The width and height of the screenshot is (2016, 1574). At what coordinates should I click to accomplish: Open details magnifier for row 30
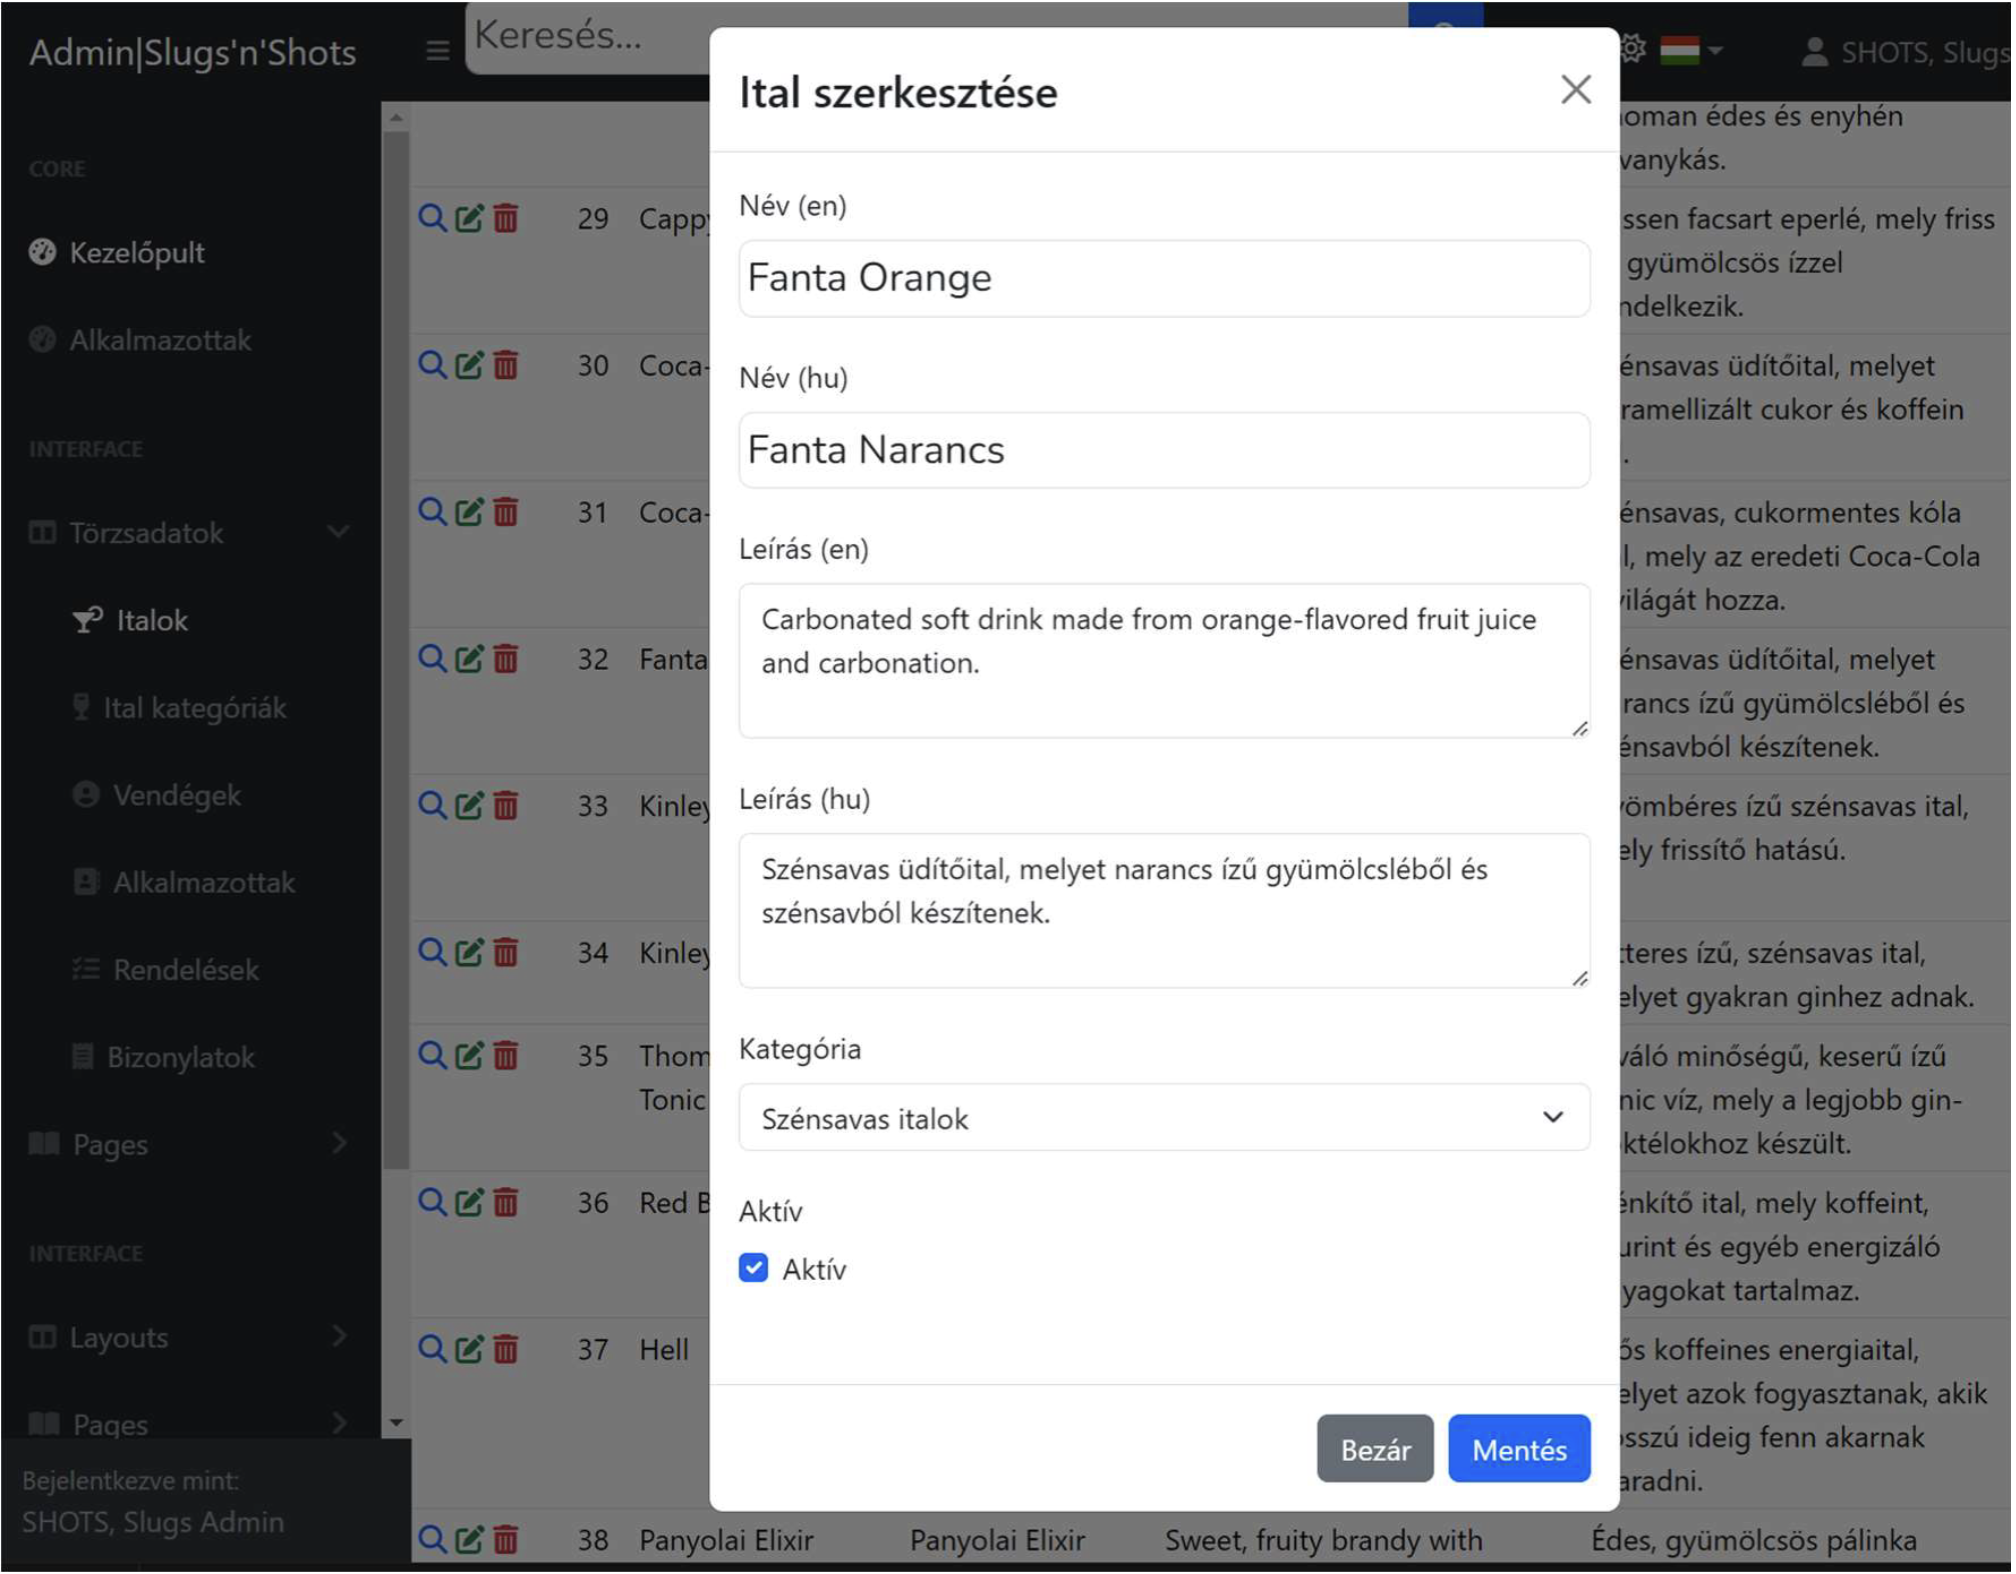click(x=432, y=364)
